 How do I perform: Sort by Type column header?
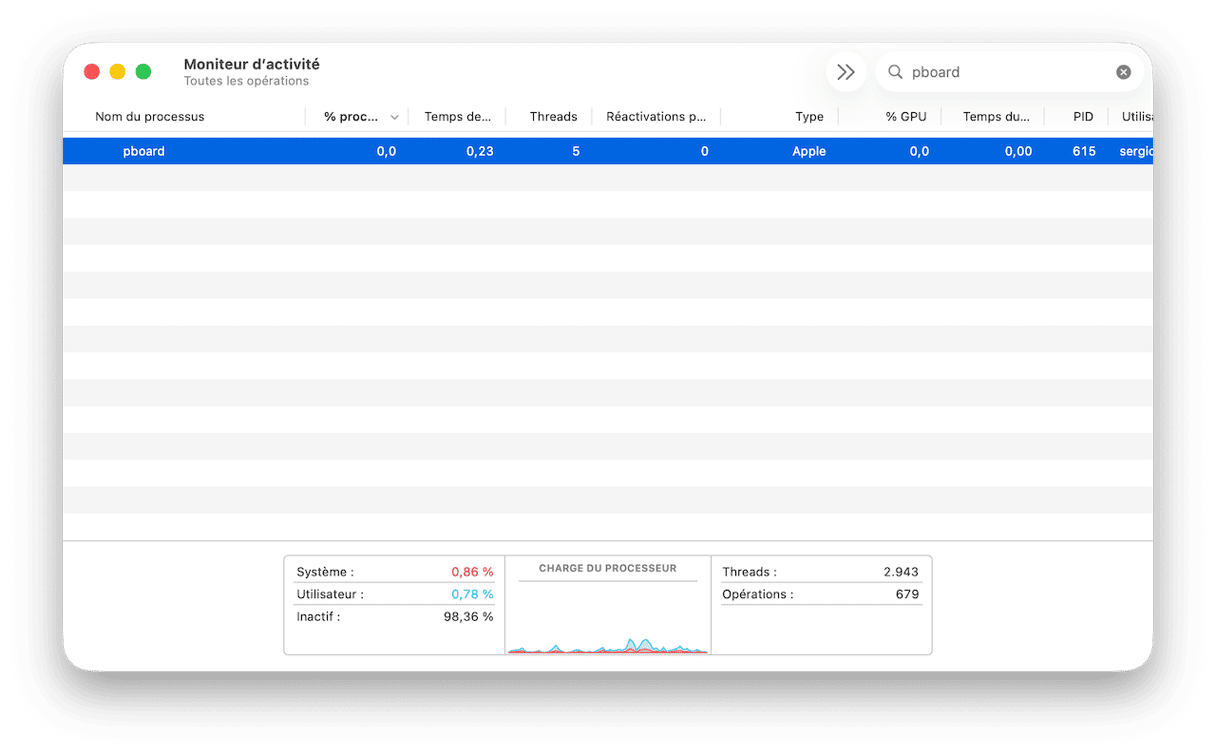click(809, 117)
